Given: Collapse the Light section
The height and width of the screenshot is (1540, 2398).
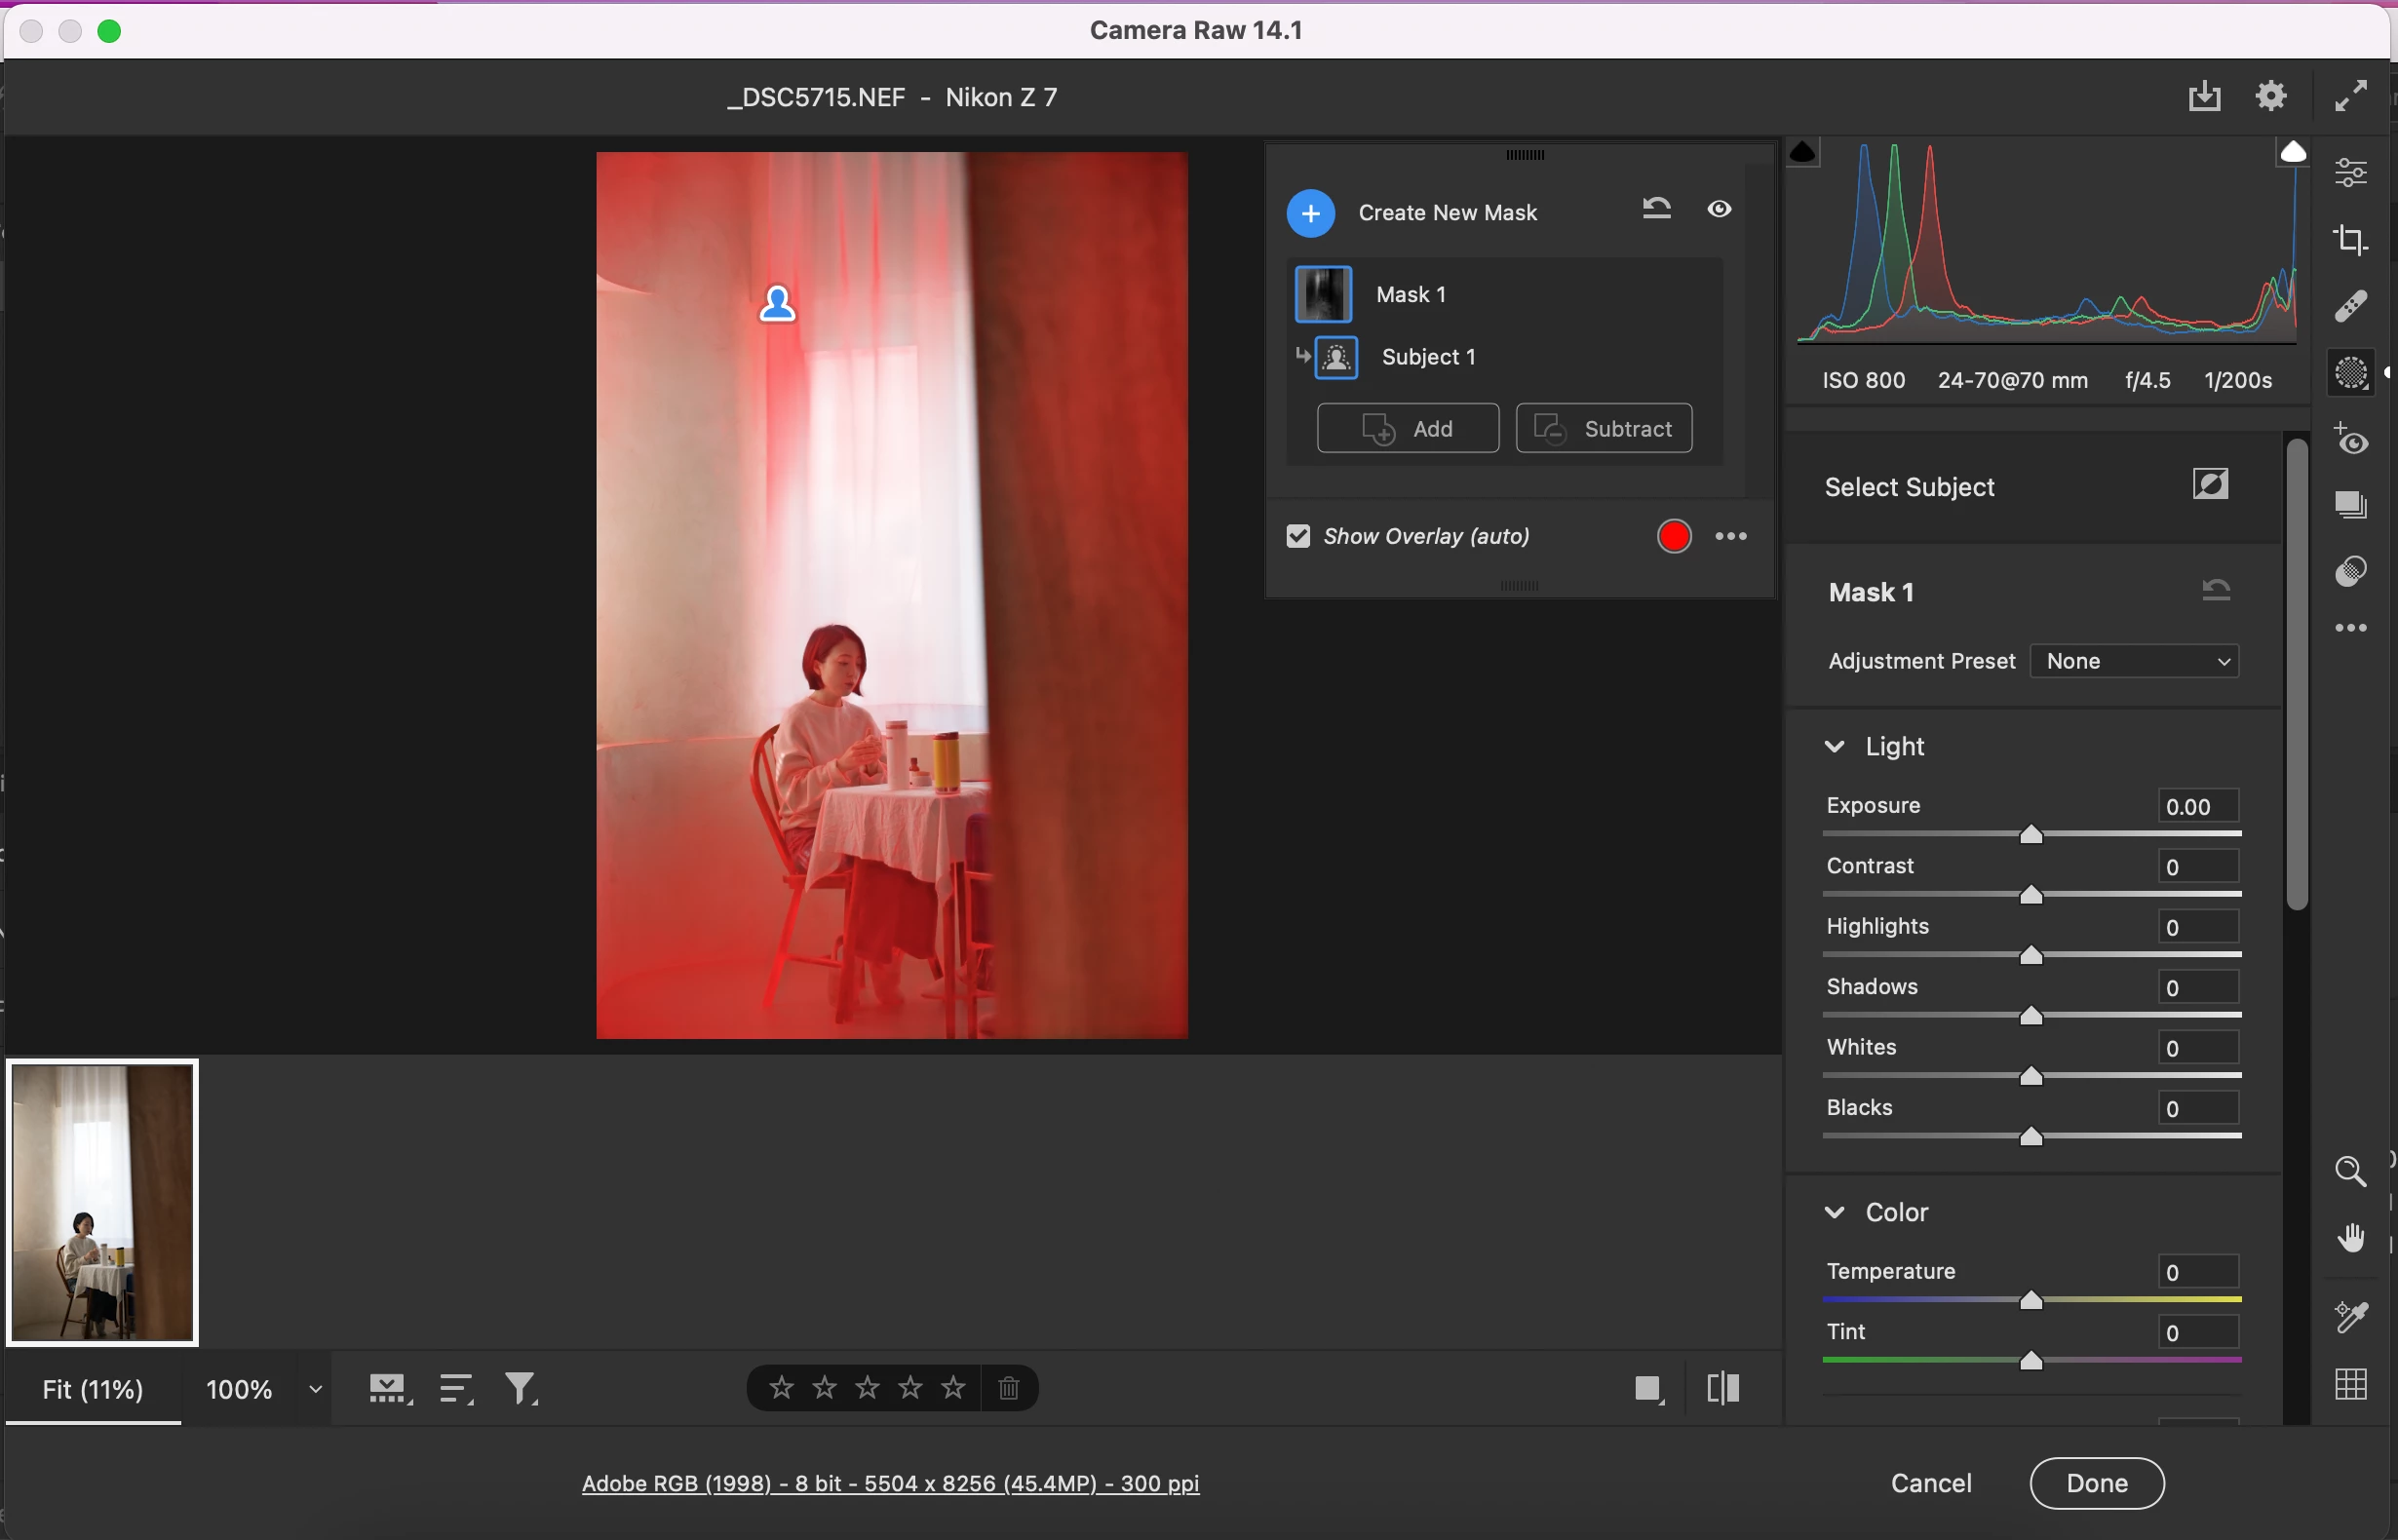Looking at the screenshot, I should pos(1835,747).
